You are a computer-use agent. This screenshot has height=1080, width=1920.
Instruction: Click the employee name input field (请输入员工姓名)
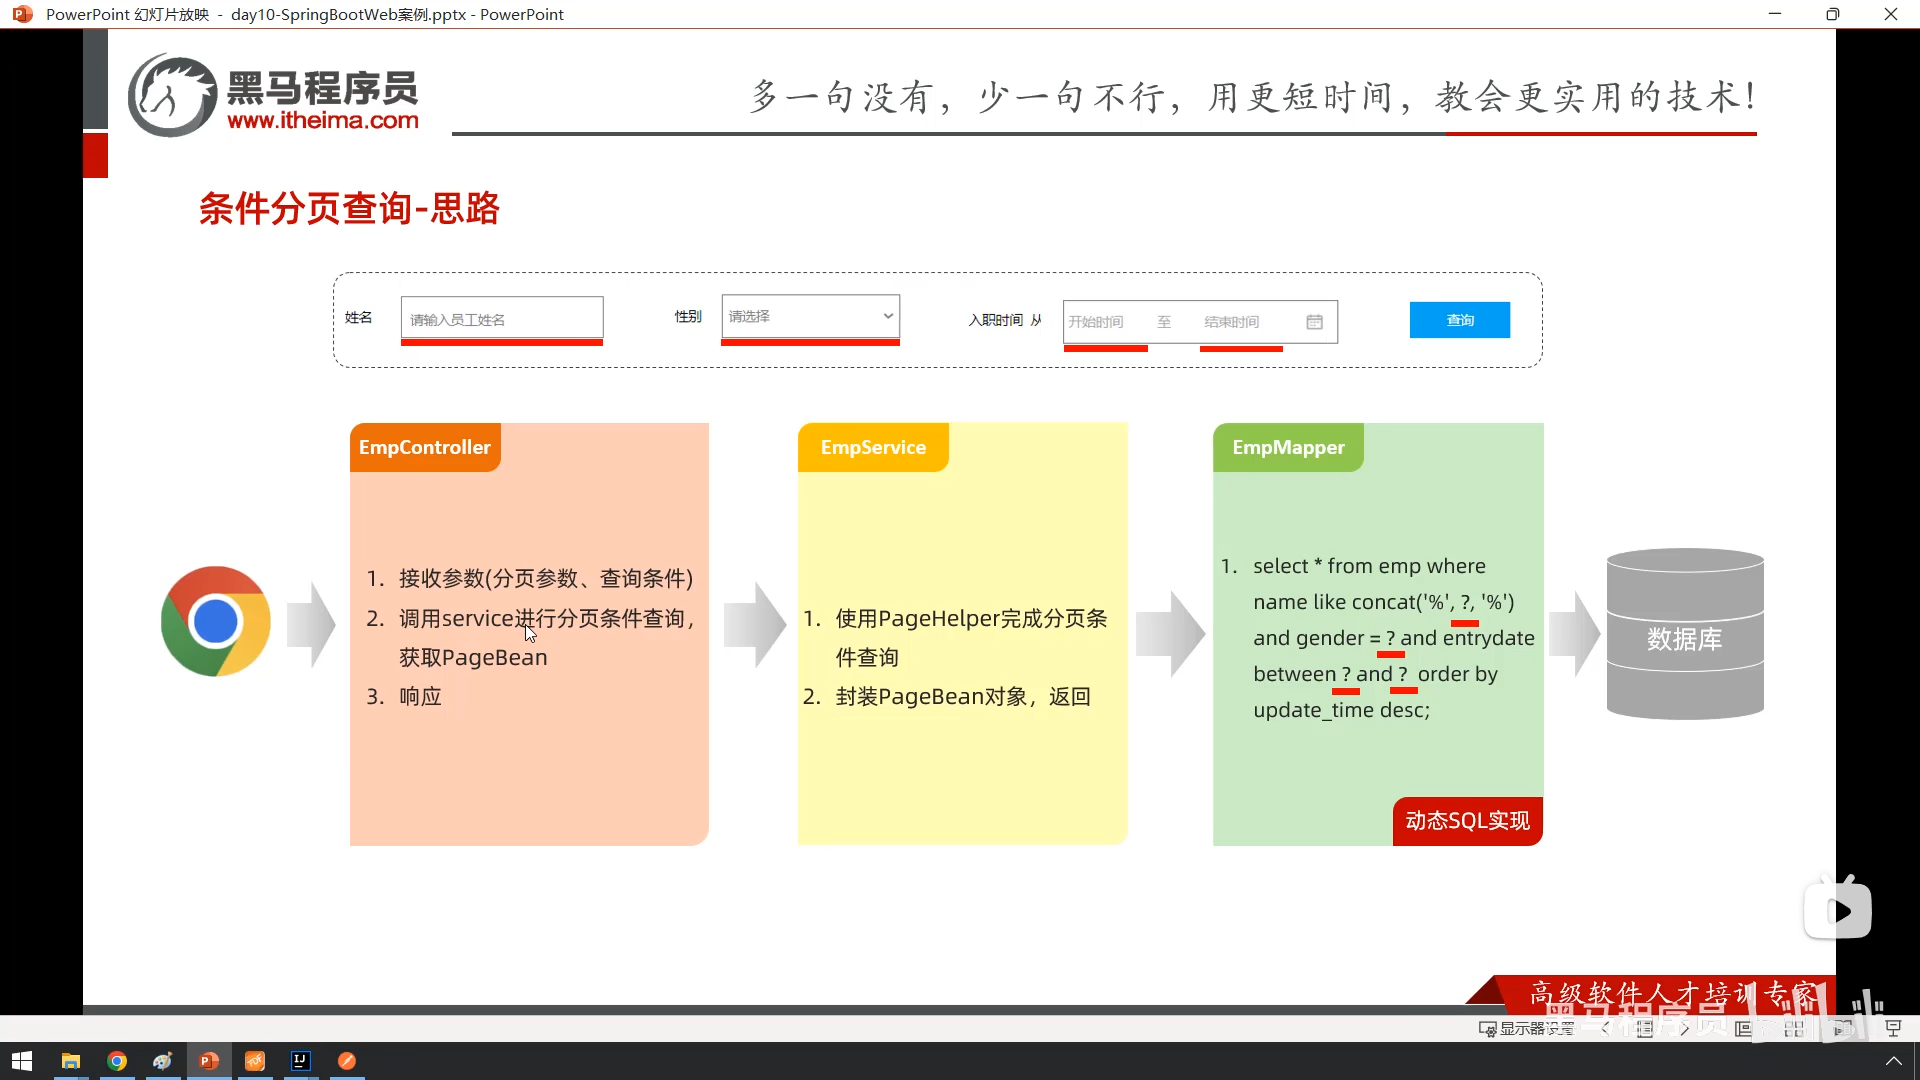point(502,319)
